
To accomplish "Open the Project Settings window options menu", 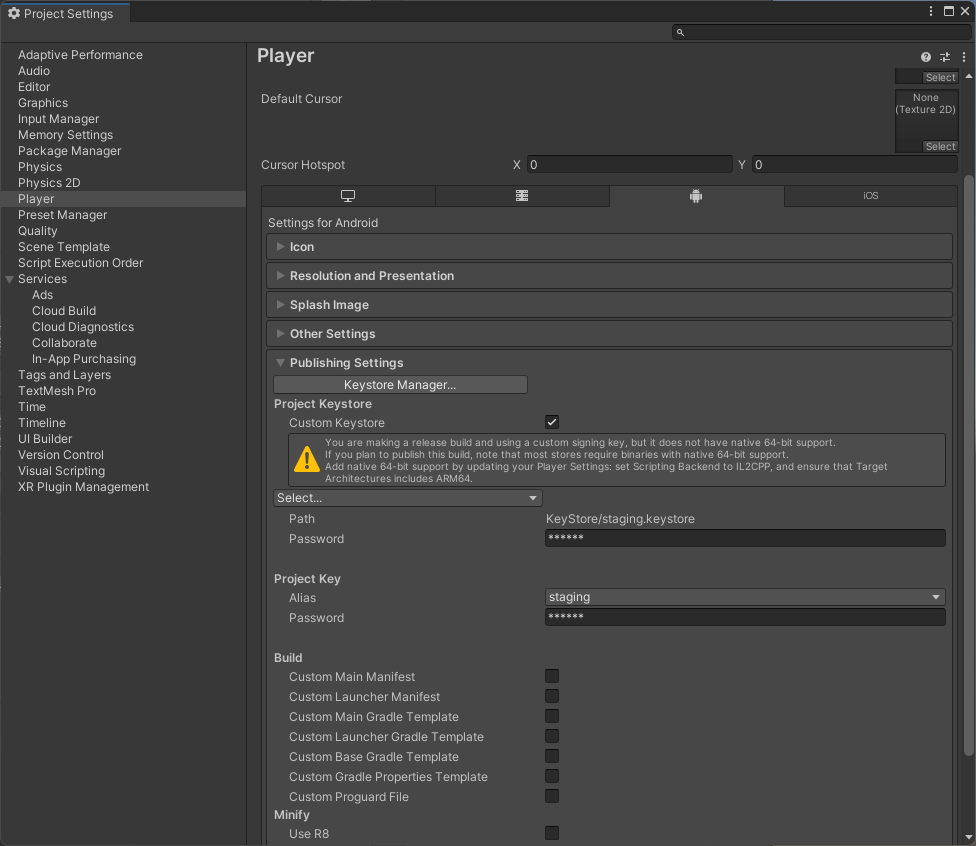I will tap(931, 11).
